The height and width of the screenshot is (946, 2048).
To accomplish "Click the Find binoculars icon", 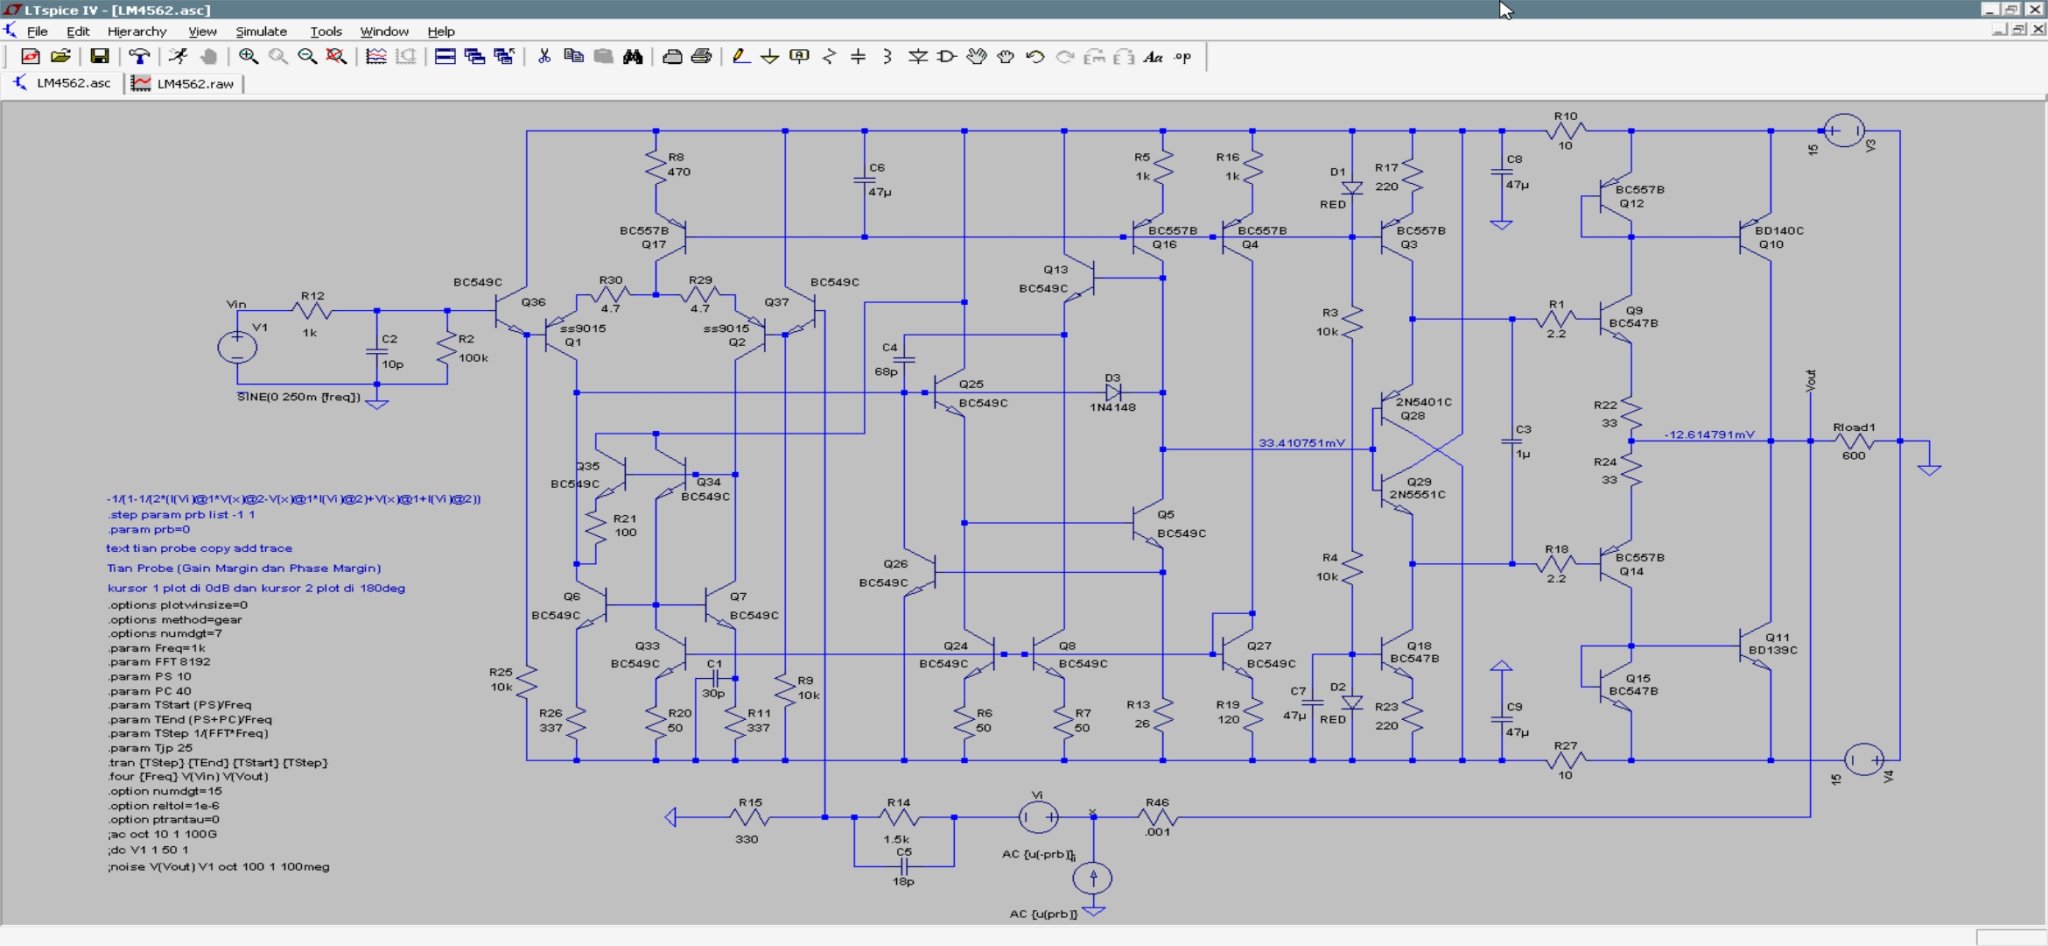I will [633, 57].
